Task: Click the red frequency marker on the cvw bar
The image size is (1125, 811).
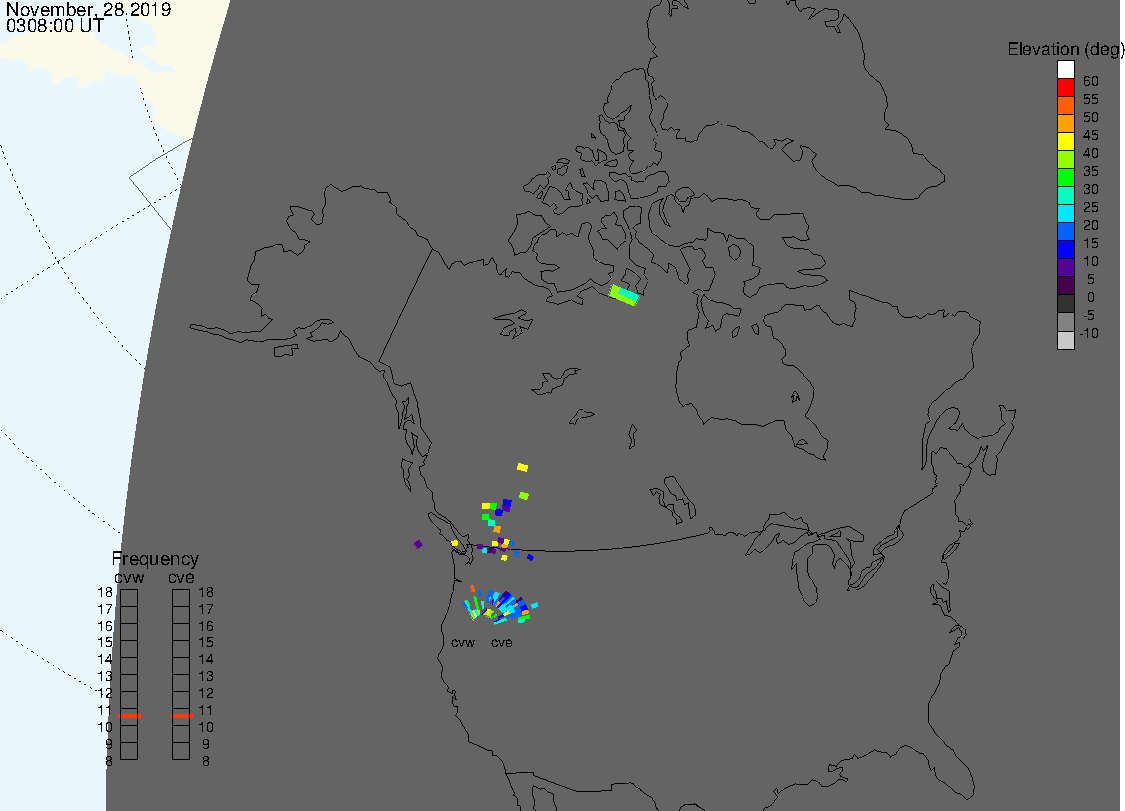Action: [129, 716]
